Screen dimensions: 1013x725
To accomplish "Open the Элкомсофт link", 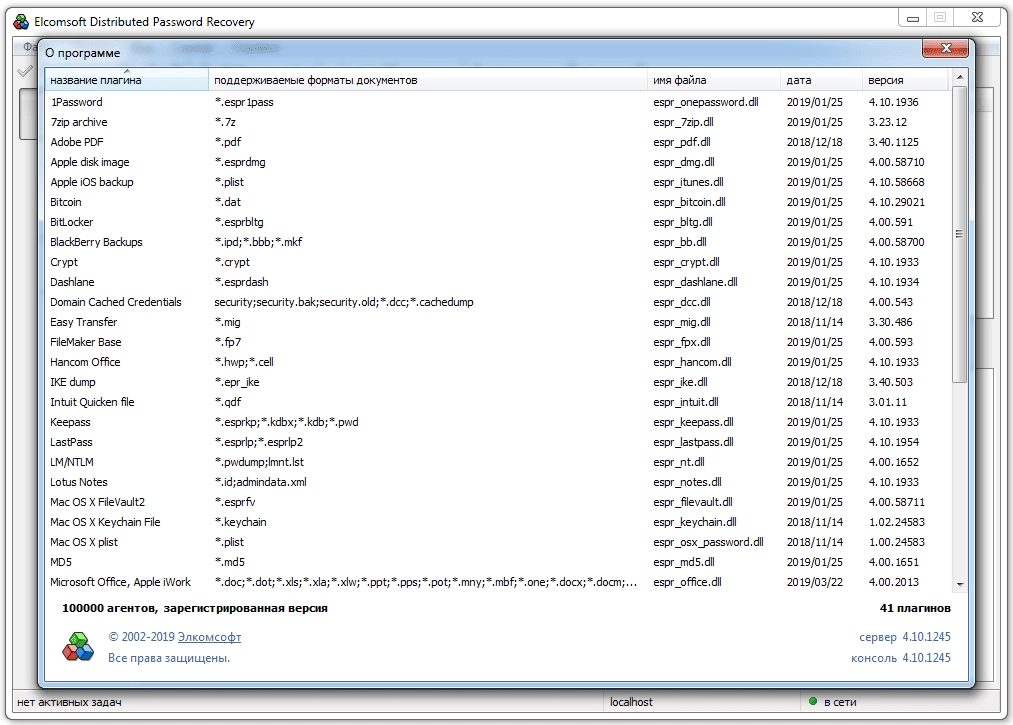I will point(209,636).
